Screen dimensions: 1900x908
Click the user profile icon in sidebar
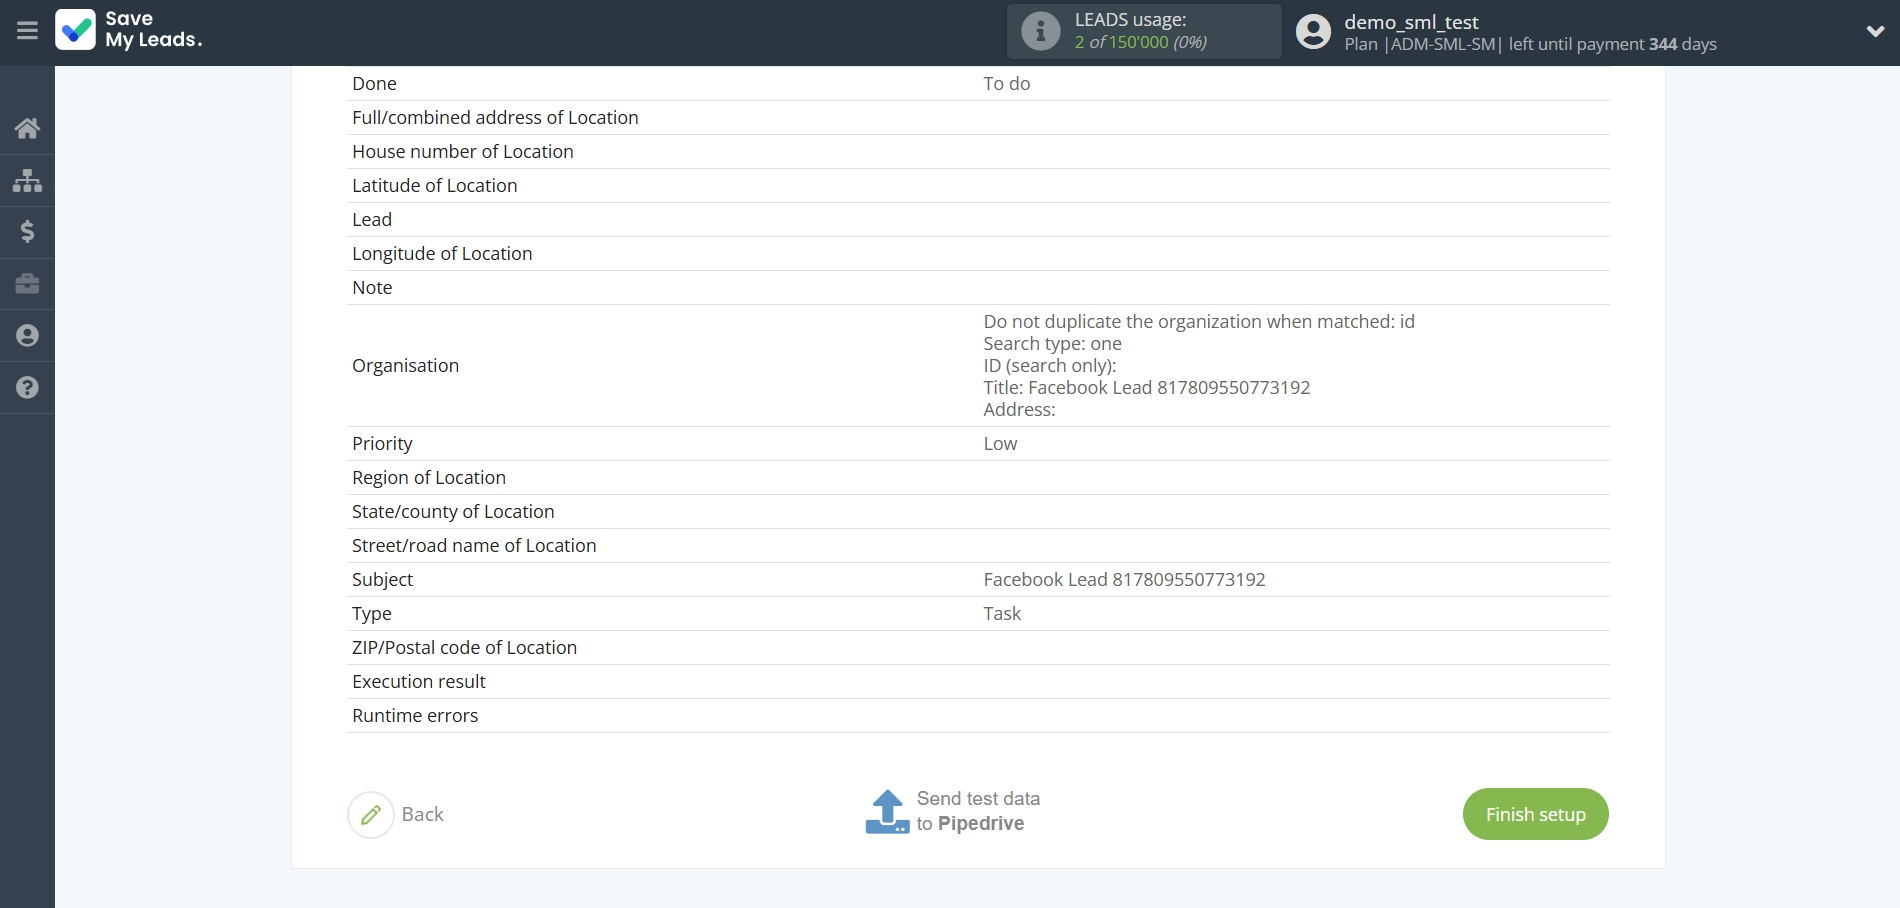[x=27, y=336]
